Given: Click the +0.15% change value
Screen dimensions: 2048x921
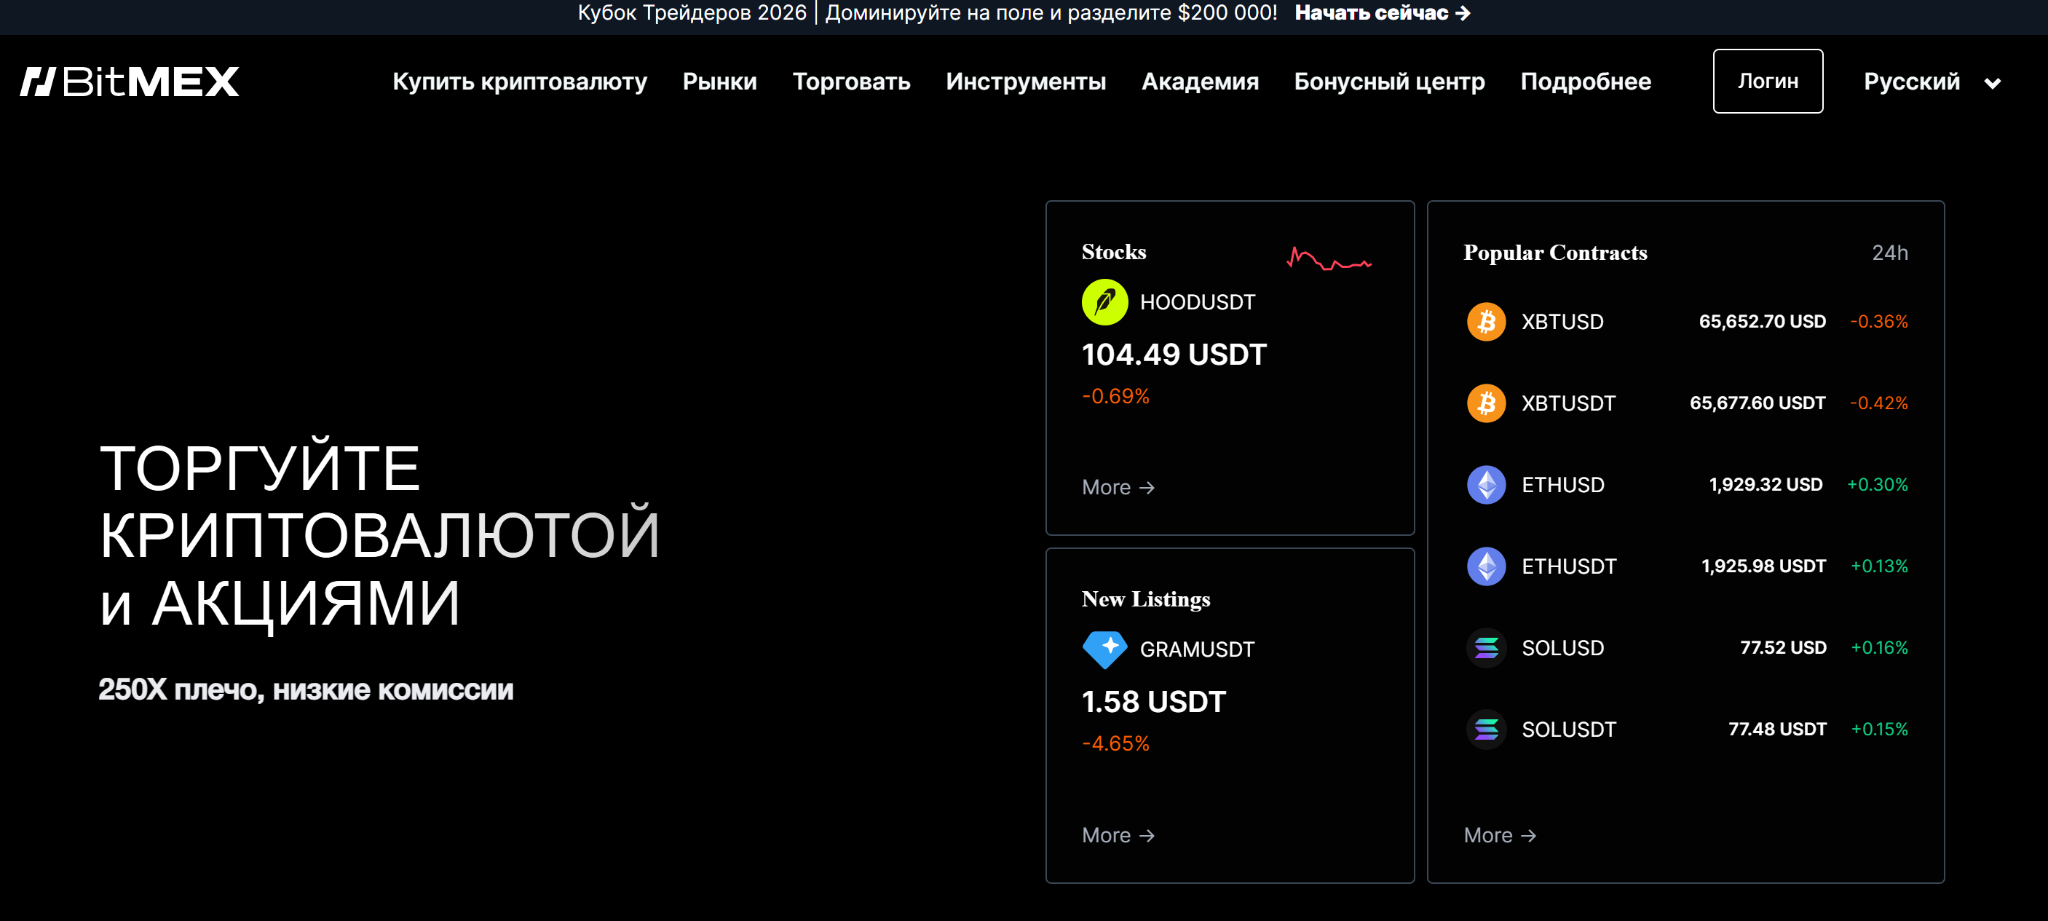Looking at the screenshot, I should point(1879,729).
